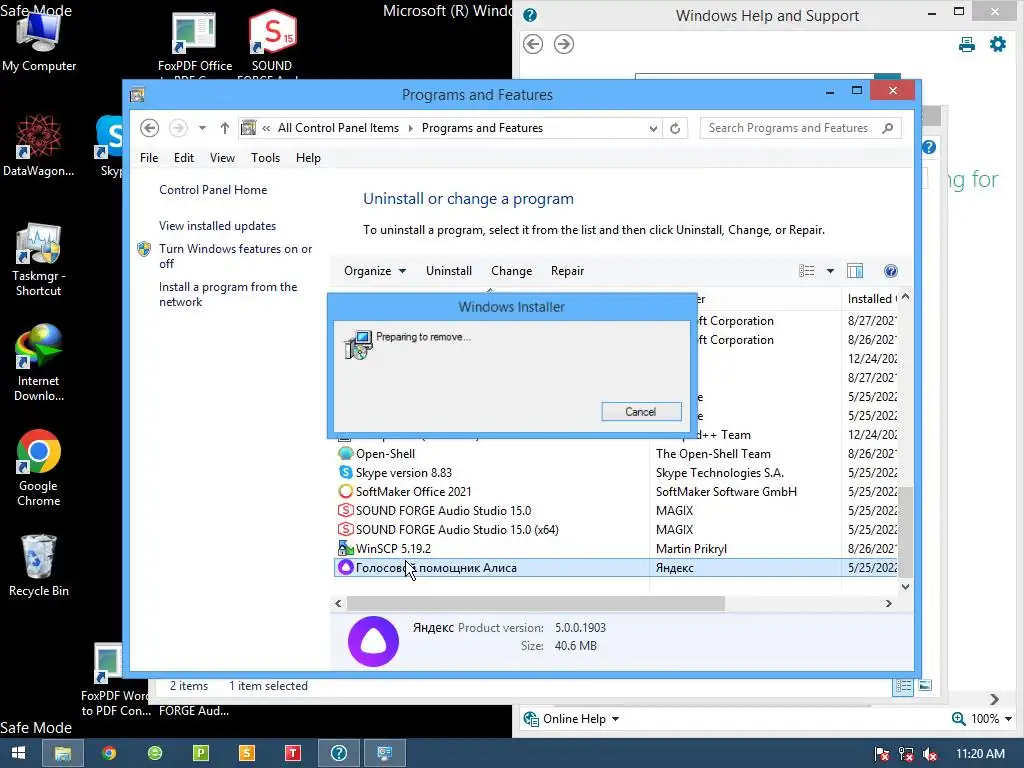Cancel the Windows Installer removal
Screen dimensions: 1024x768
click(641, 411)
